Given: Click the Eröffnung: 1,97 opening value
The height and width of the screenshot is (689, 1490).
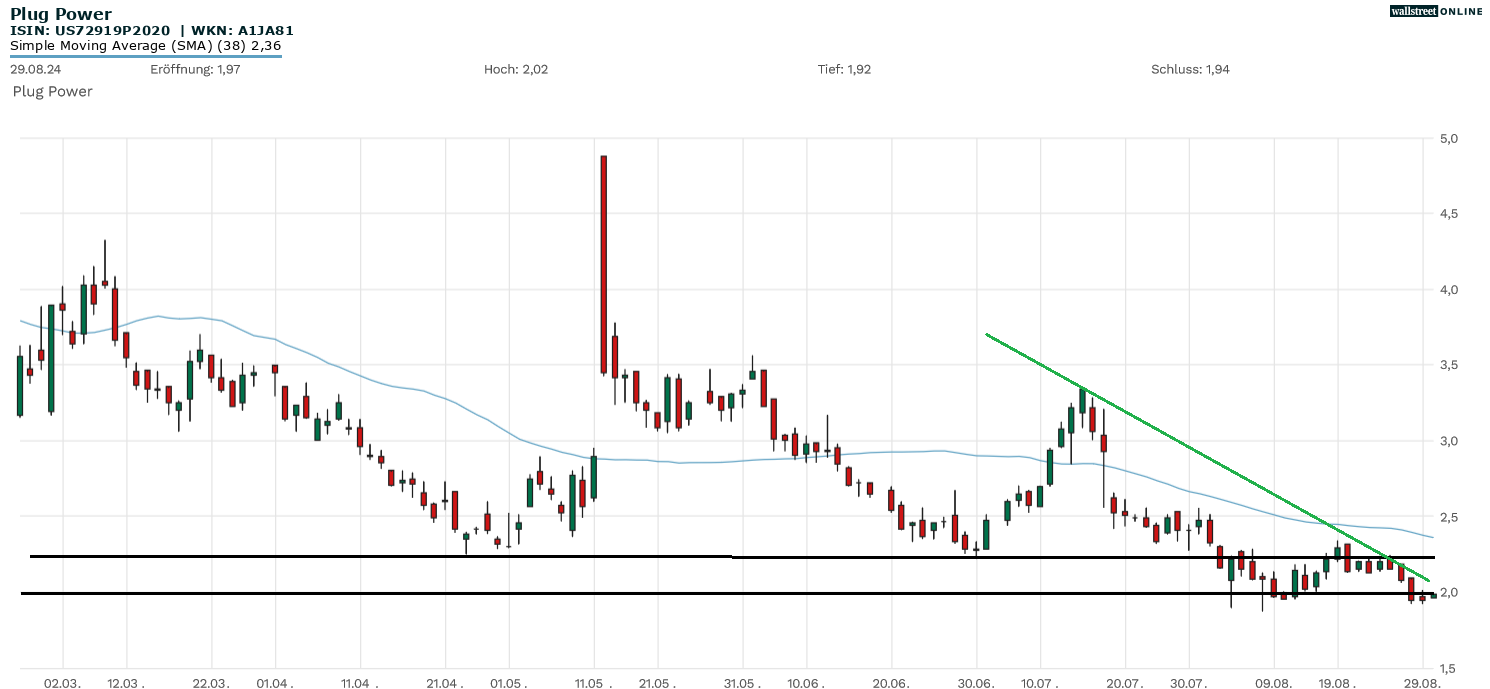Looking at the screenshot, I should 196,69.
